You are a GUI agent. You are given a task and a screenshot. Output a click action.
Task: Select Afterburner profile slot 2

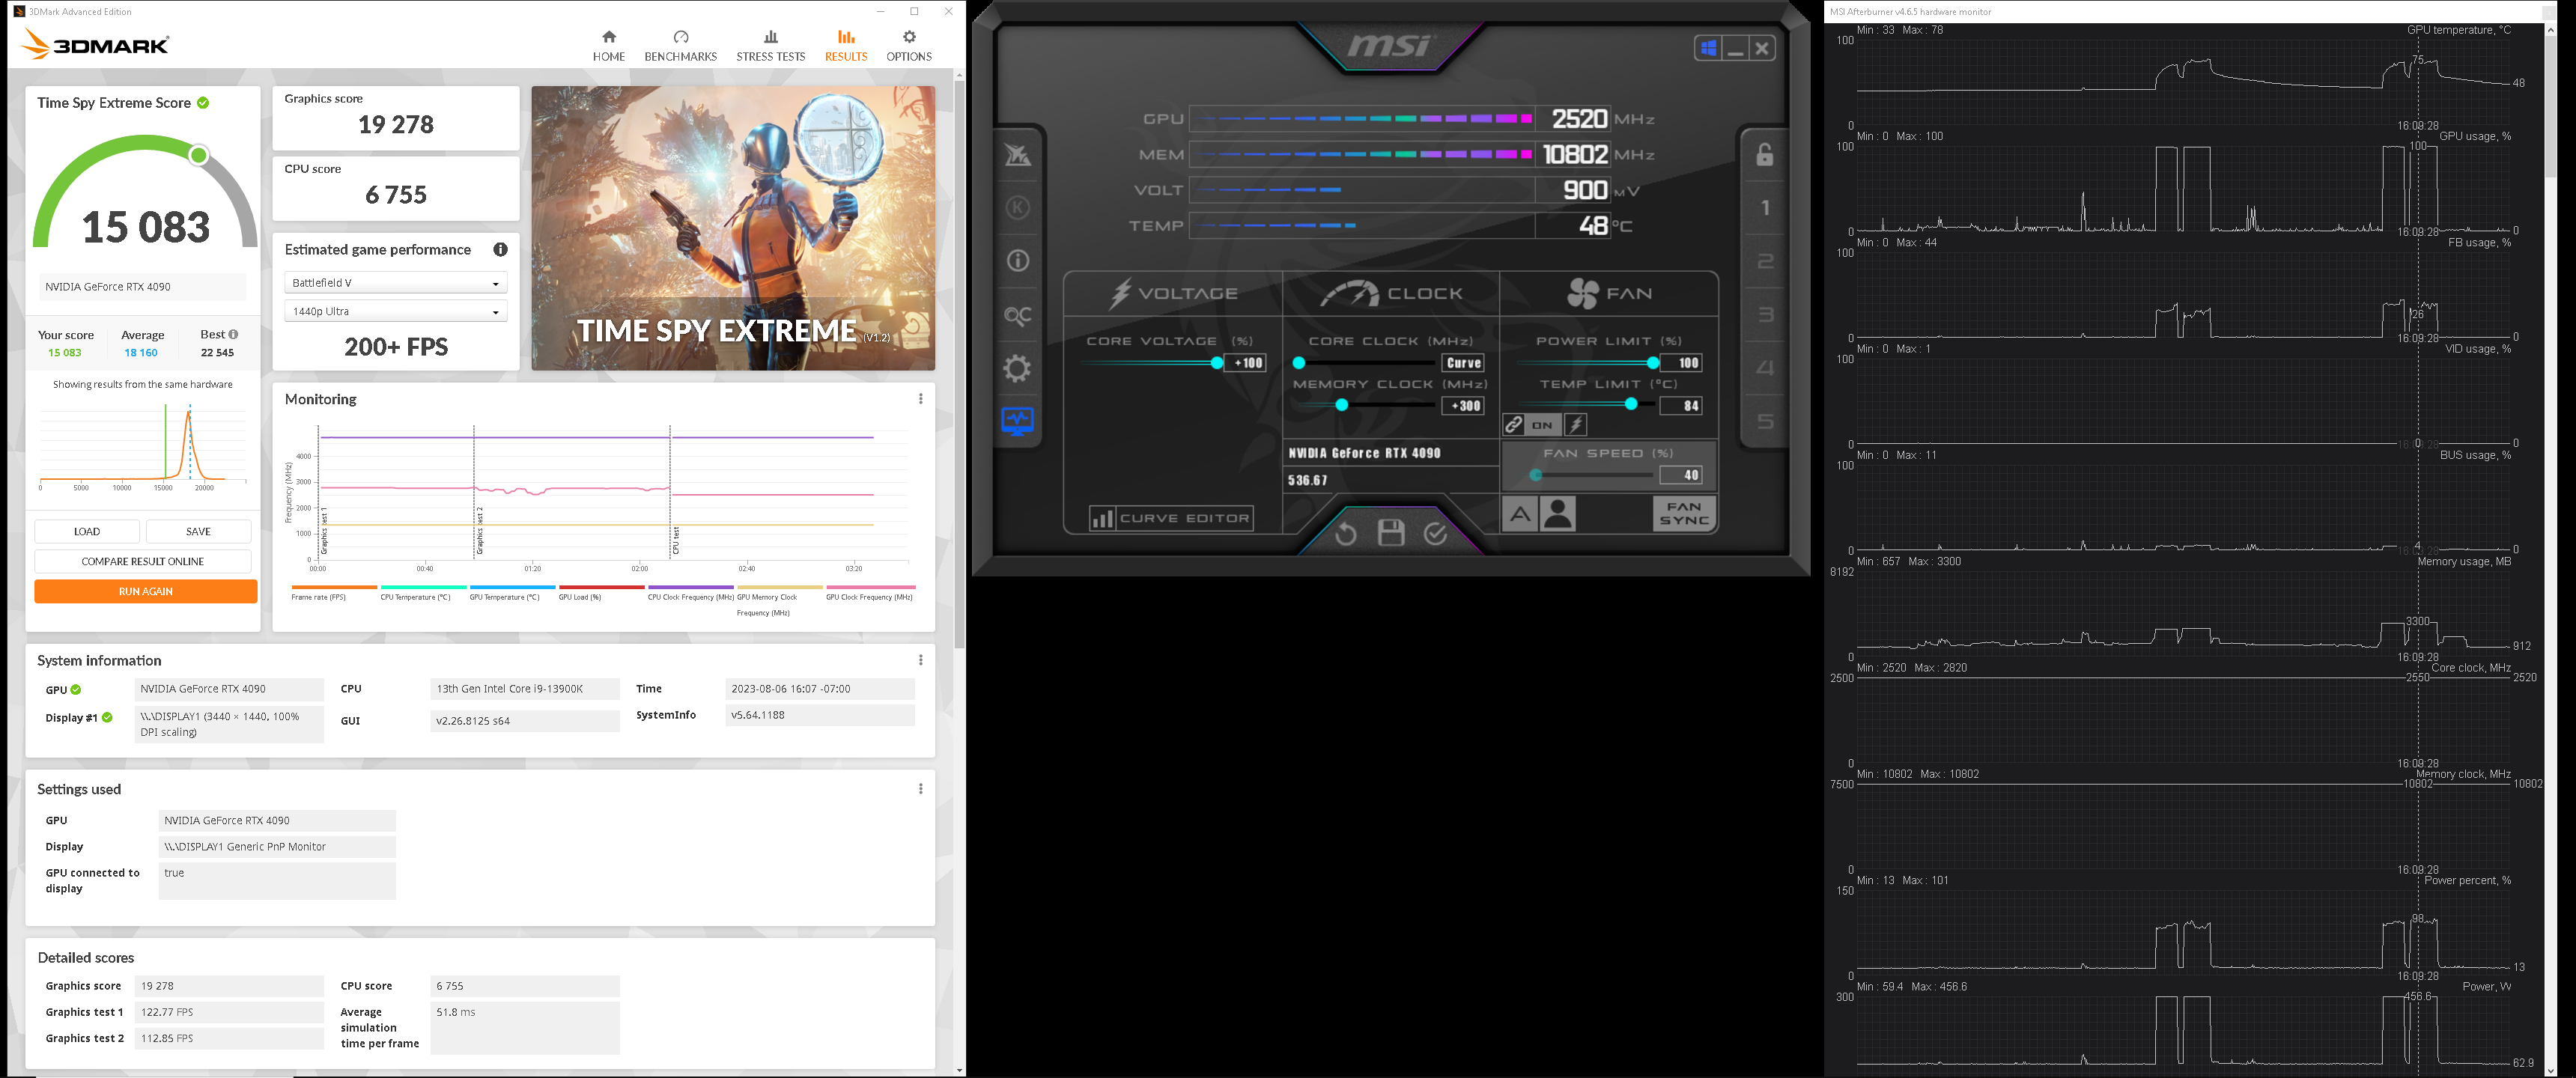(1765, 262)
